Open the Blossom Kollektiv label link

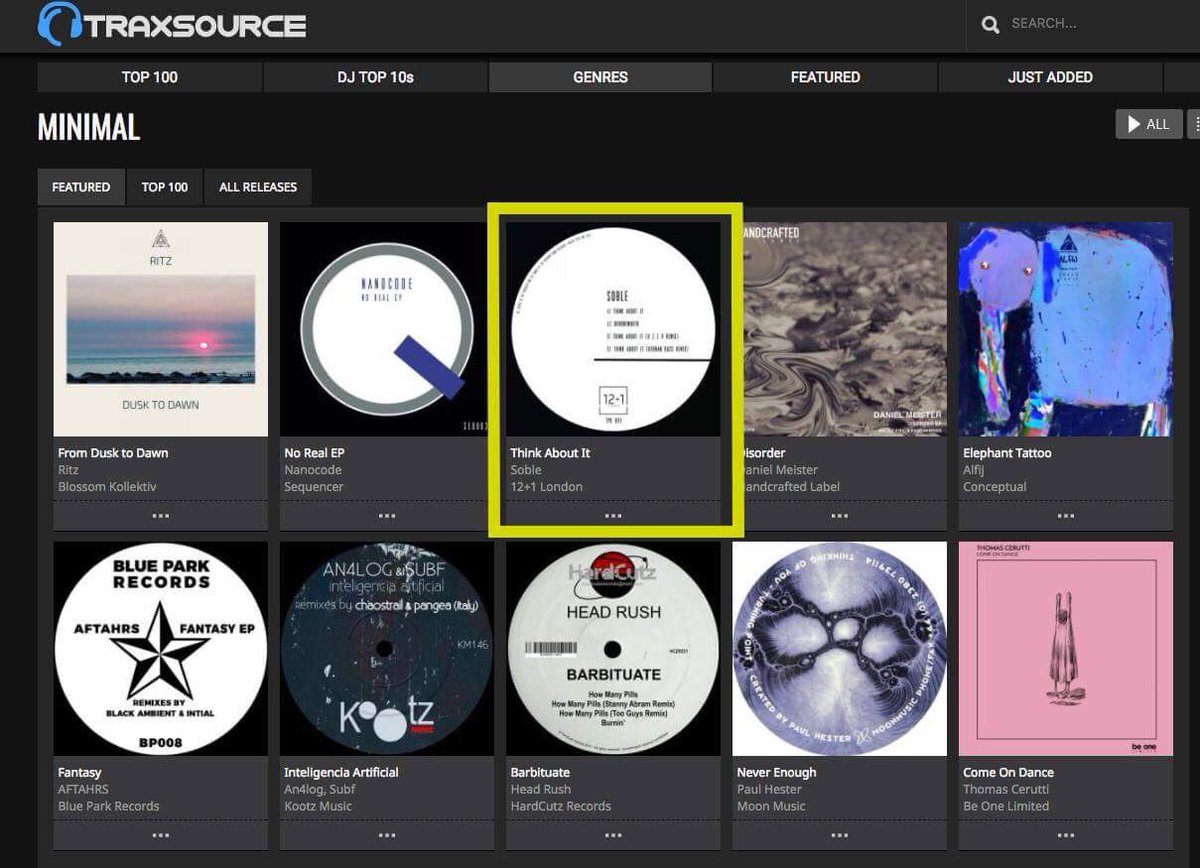(107, 487)
